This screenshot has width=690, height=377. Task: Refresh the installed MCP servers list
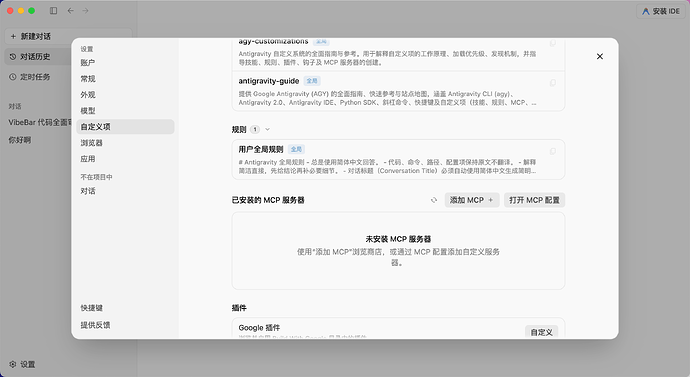[434, 200]
